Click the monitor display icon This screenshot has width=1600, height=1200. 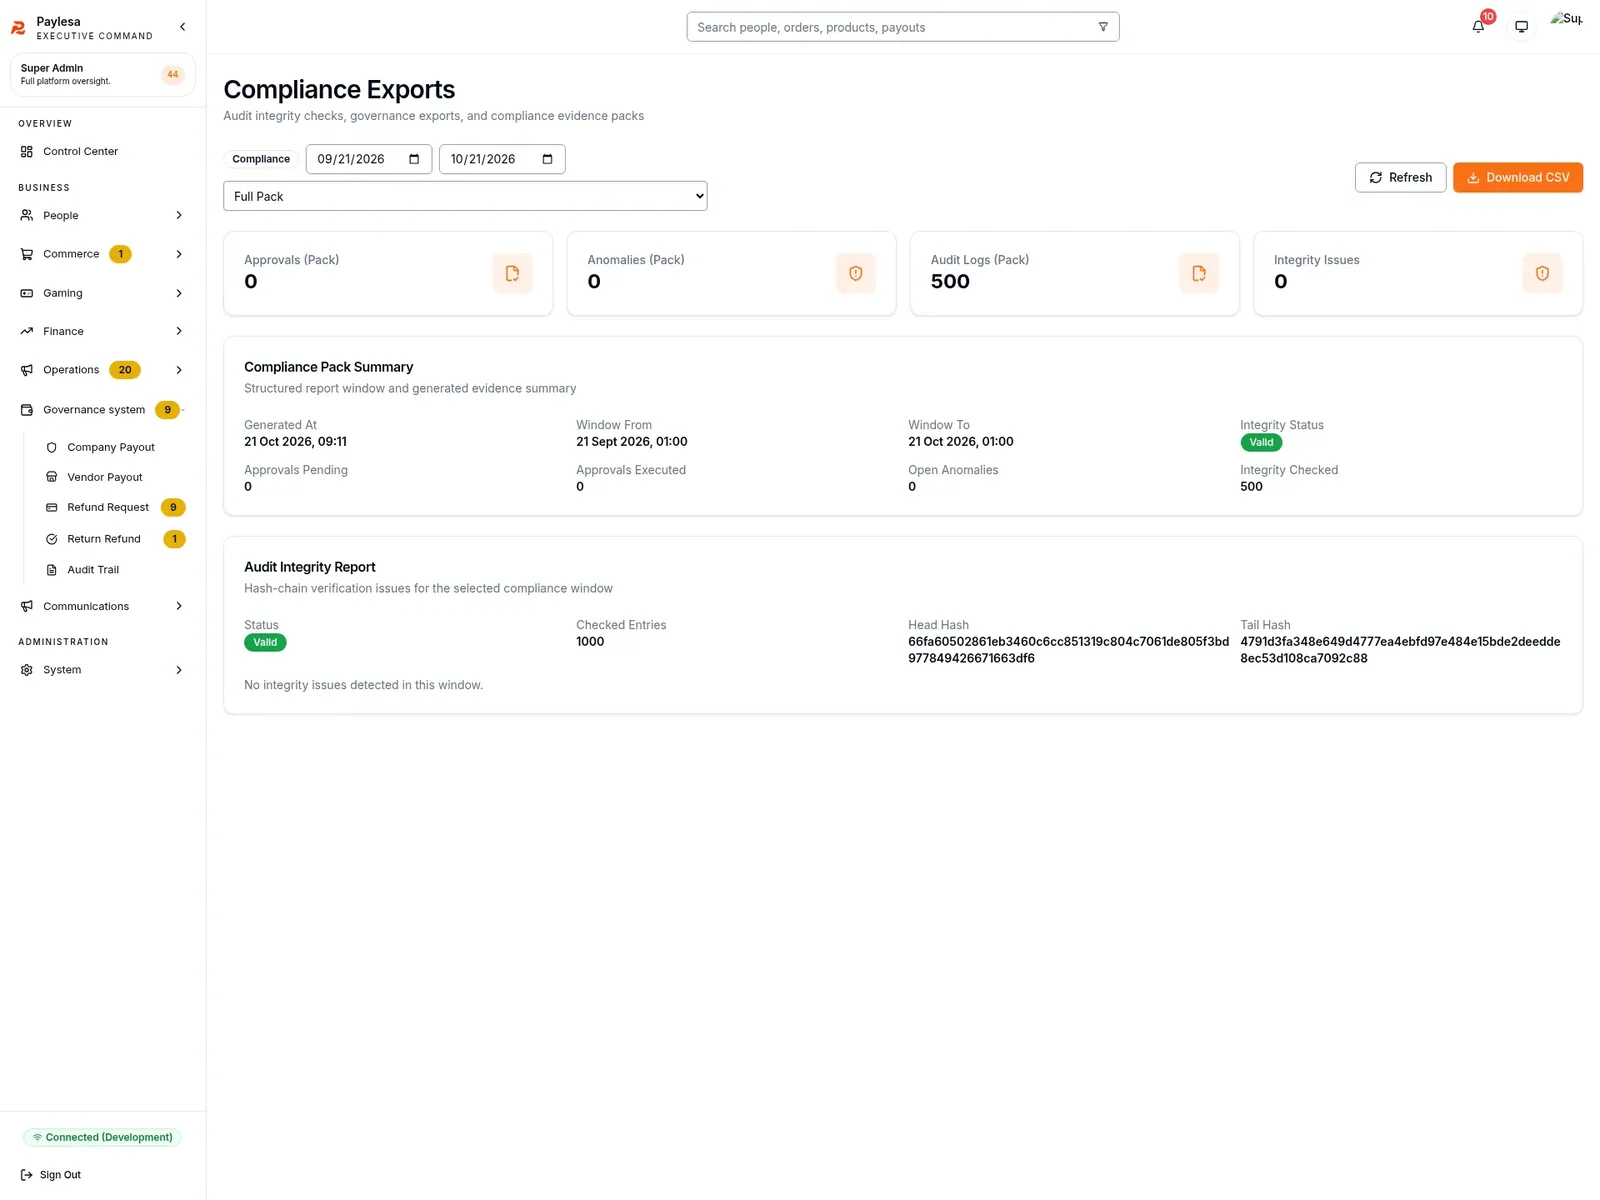[1521, 27]
